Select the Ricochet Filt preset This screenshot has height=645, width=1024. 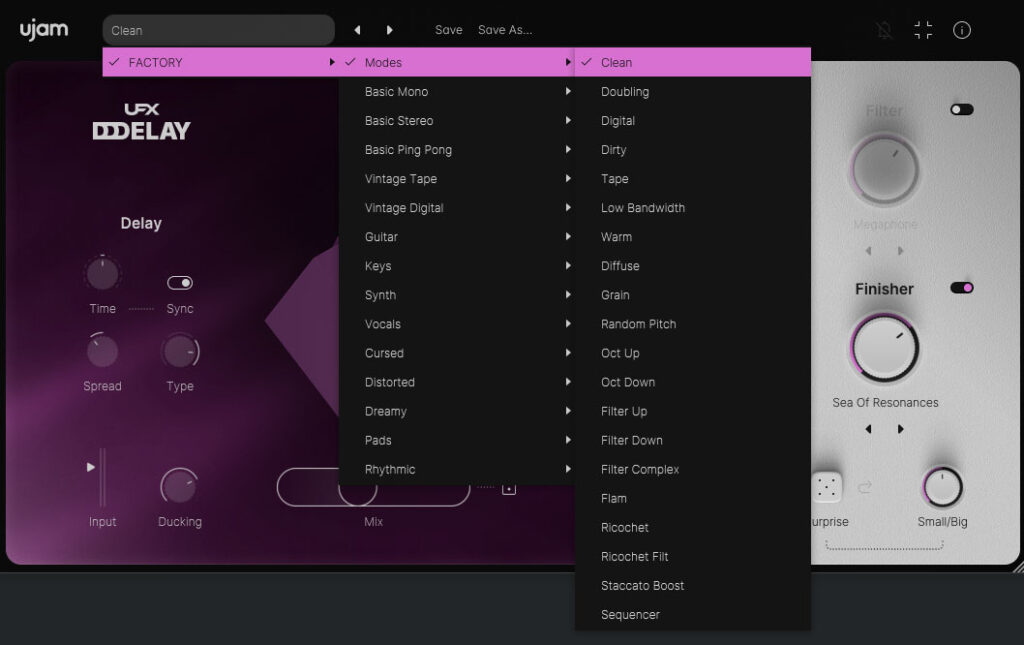click(x=692, y=556)
